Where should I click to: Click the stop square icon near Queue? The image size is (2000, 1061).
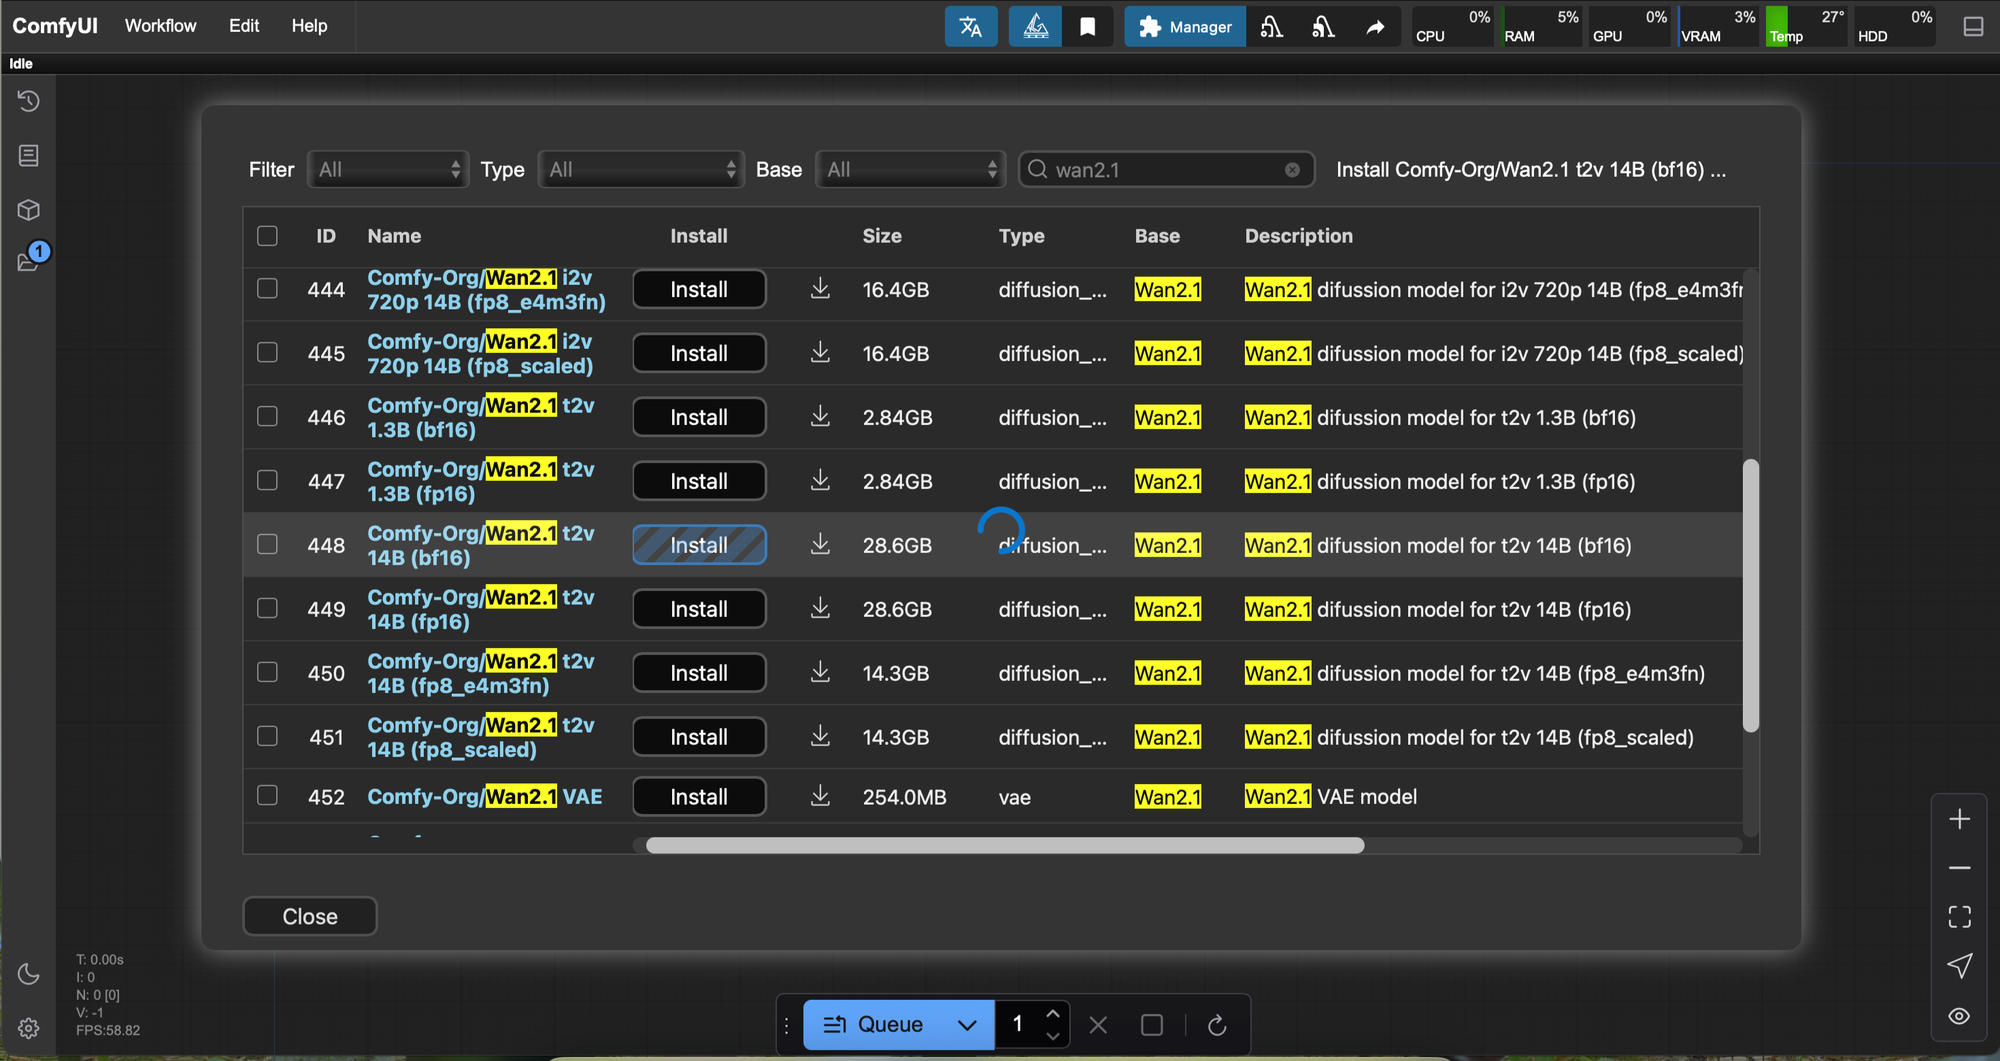1152,1025
